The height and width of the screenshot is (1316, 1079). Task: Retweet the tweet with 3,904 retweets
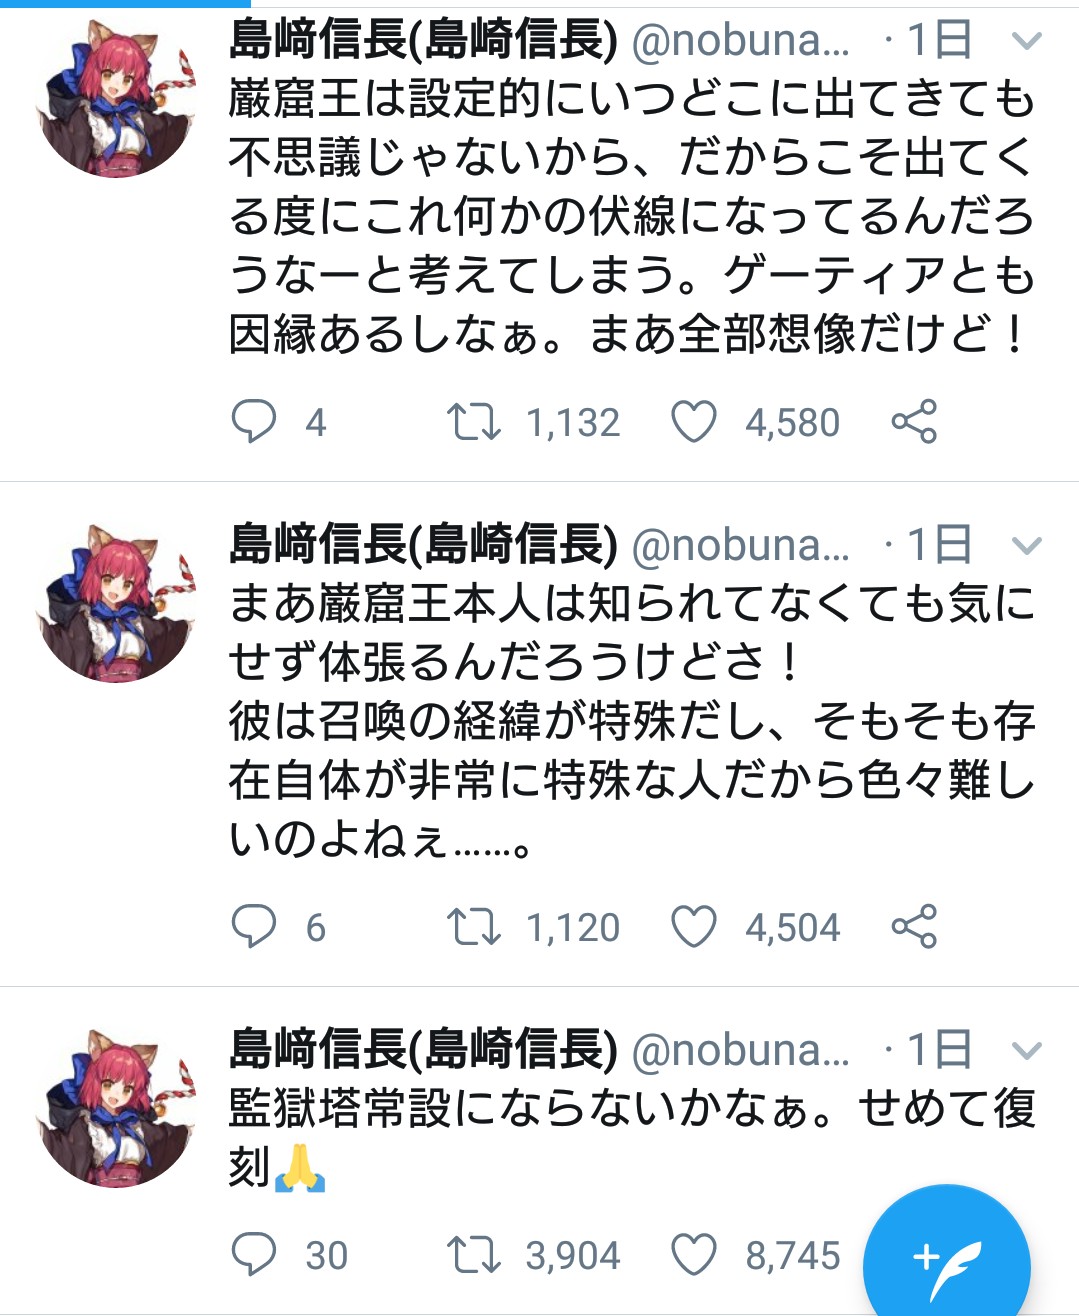point(473,1254)
